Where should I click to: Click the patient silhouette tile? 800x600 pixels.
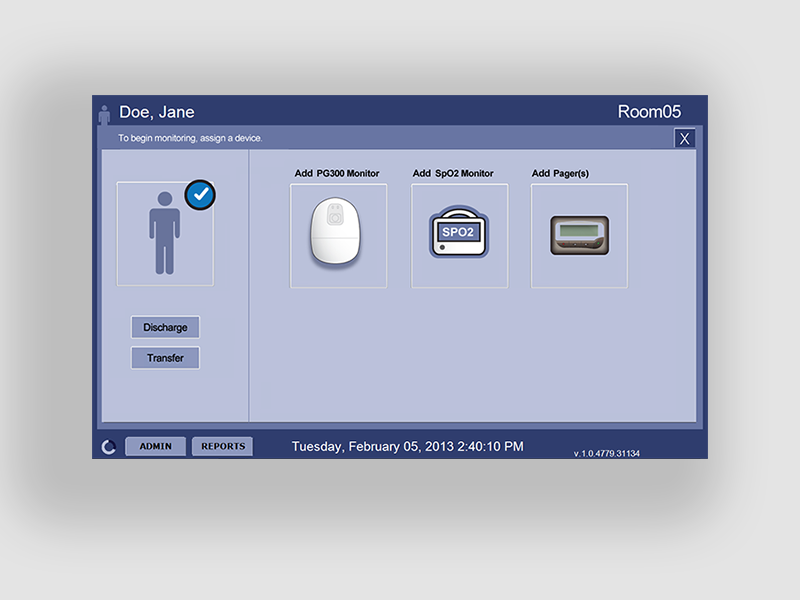pos(164,234)
